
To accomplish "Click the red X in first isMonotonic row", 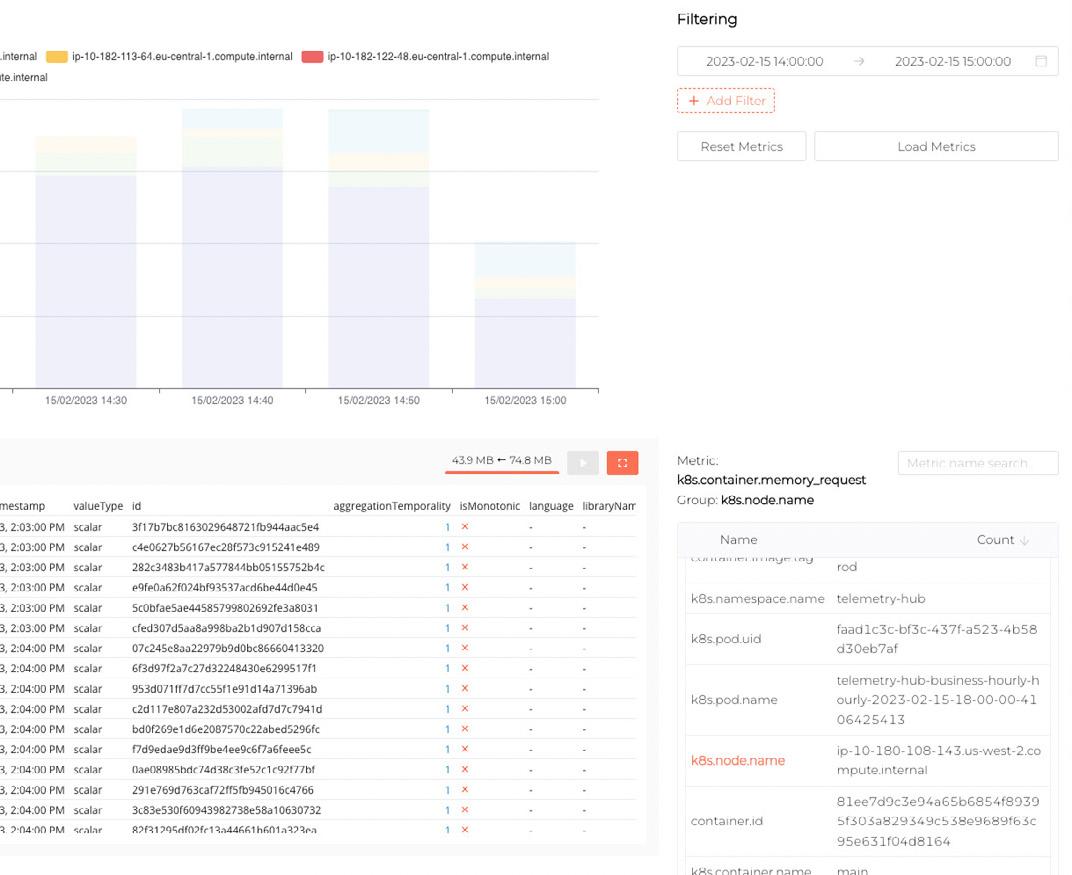I will pos(465,527).
